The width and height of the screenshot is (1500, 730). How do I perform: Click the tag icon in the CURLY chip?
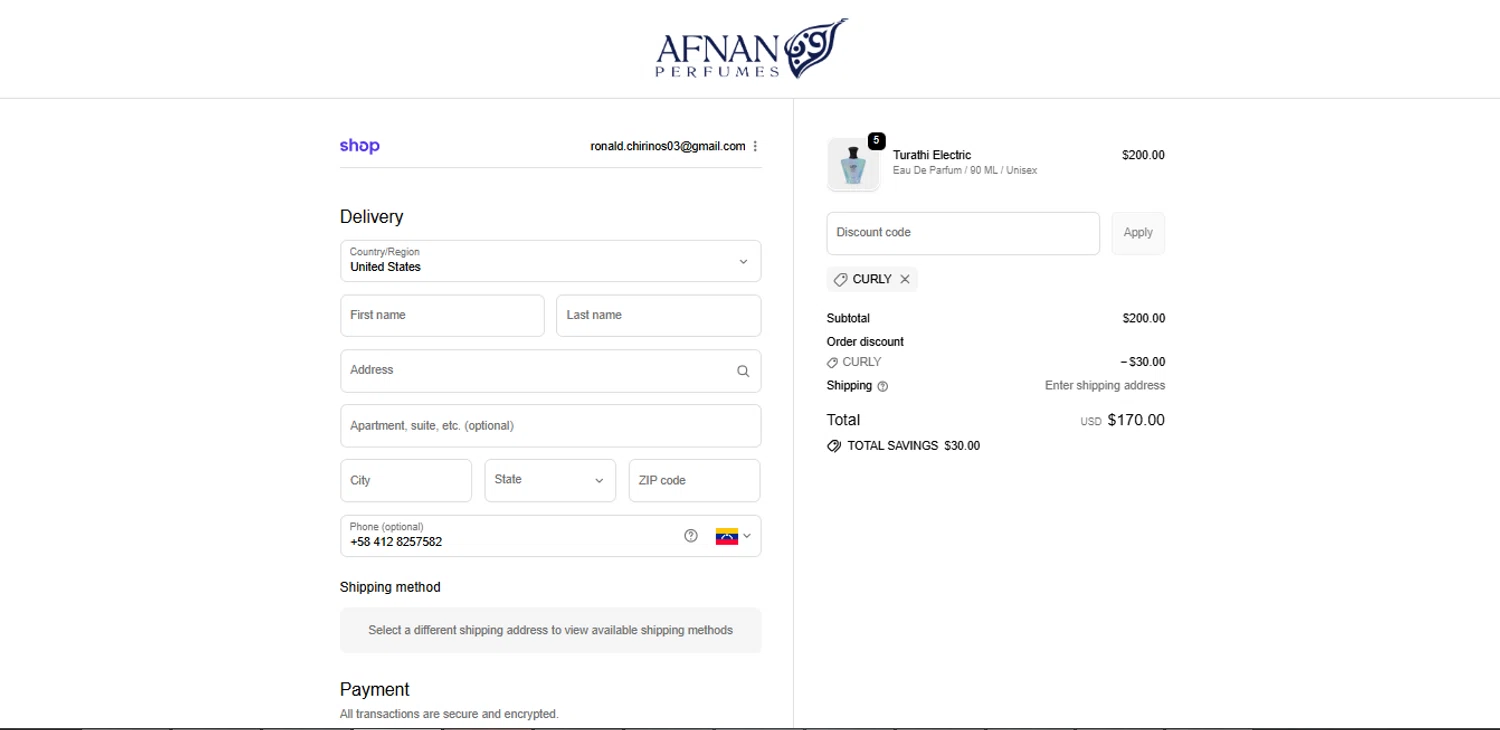[x=840, y=279]
